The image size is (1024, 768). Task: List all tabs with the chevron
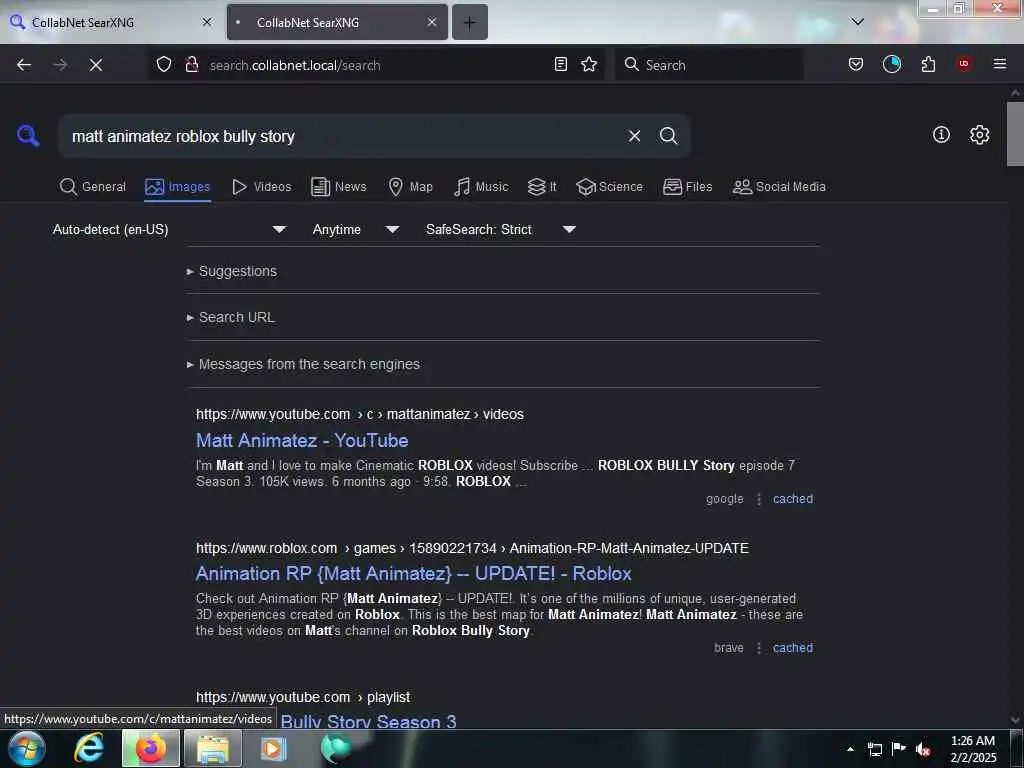(857, 22)
